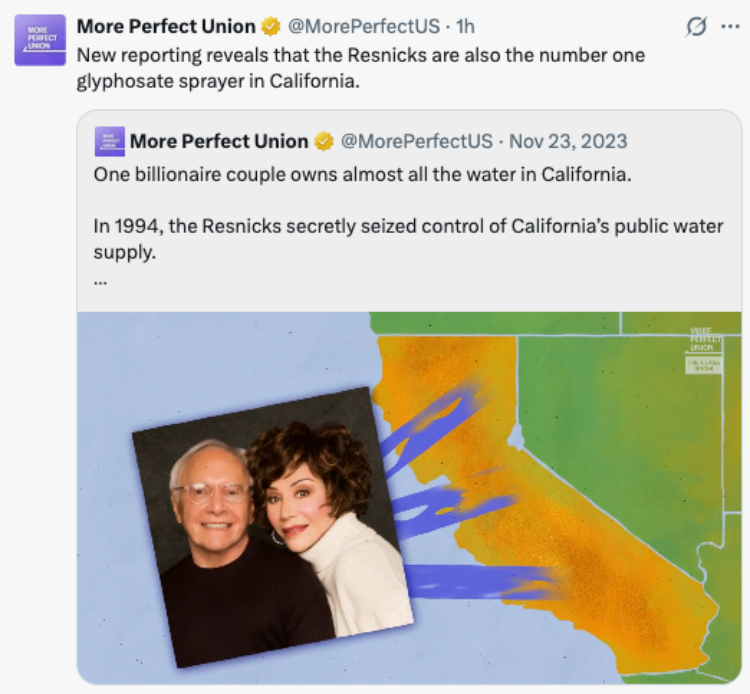The height and width of the screenshot is (694, 750).
Task: Expand the quoted post's truncated text ellipsis
Action: 100,282
